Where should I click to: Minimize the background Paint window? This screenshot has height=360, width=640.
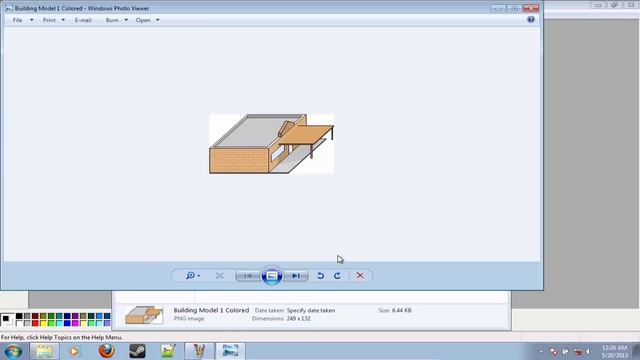(598, 5)
